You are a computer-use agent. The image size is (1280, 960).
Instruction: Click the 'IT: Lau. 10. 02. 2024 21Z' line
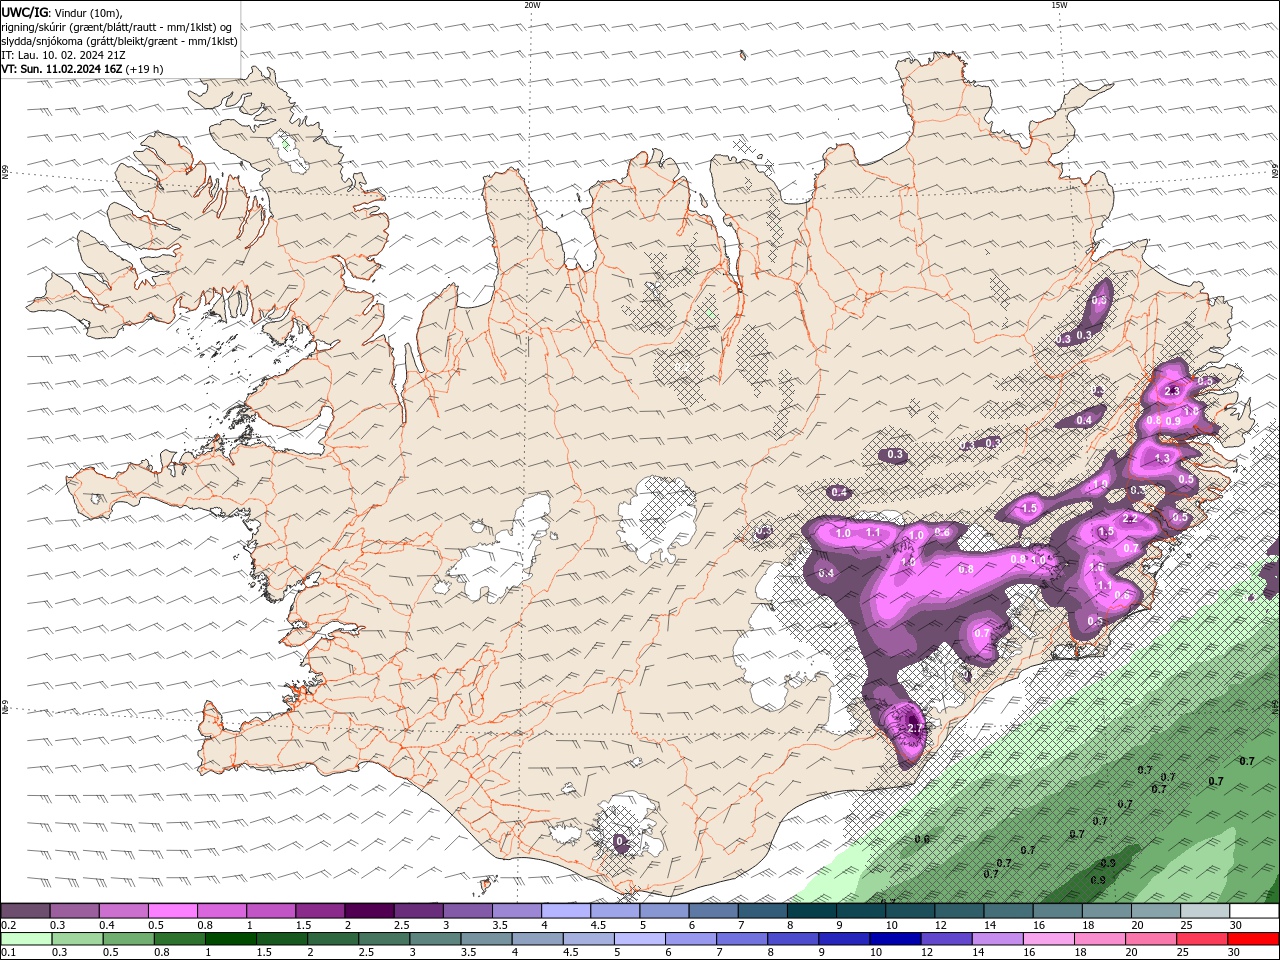[x=63, y=55]
